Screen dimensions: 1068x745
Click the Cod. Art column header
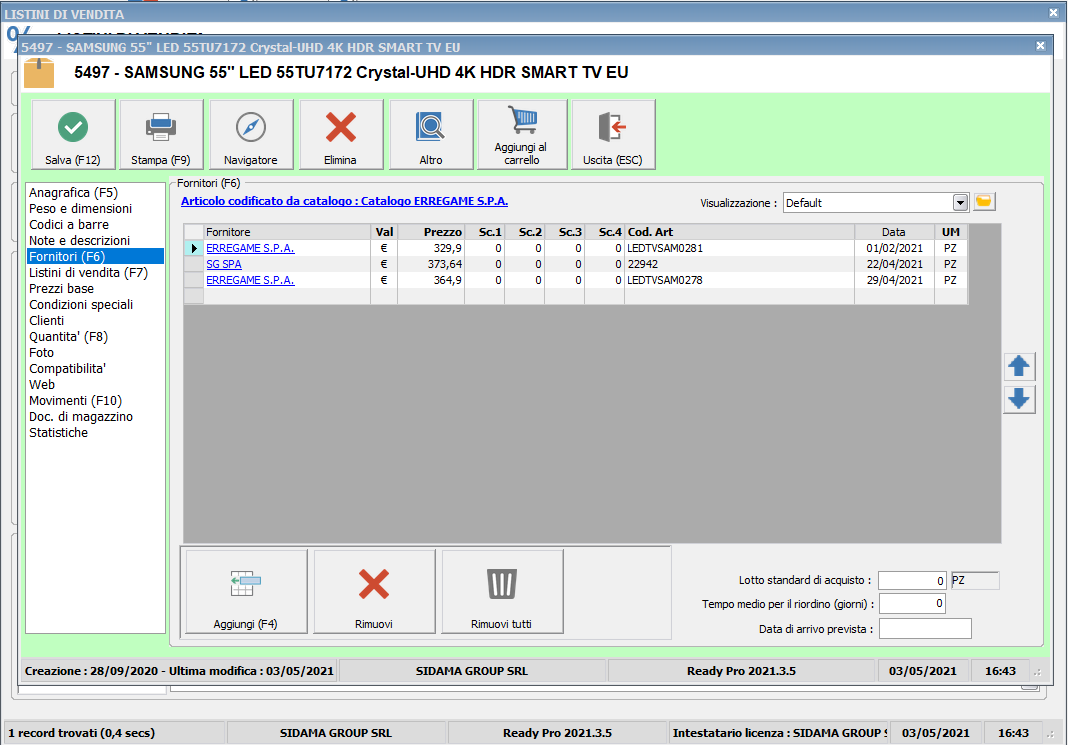[740, 232]
